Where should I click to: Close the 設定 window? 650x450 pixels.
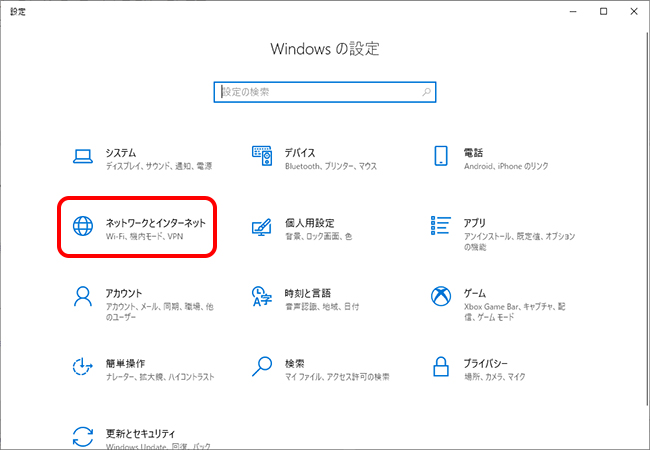[634, 12]
